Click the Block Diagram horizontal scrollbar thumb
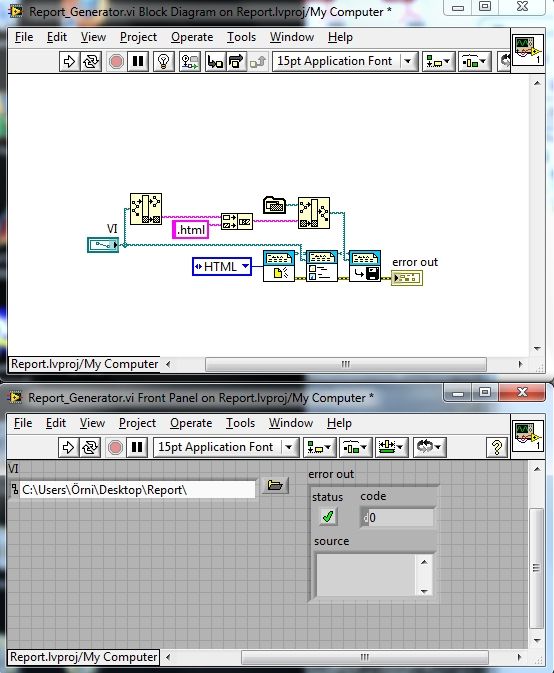This screenshot has height=673, width=554. (346, 364)
